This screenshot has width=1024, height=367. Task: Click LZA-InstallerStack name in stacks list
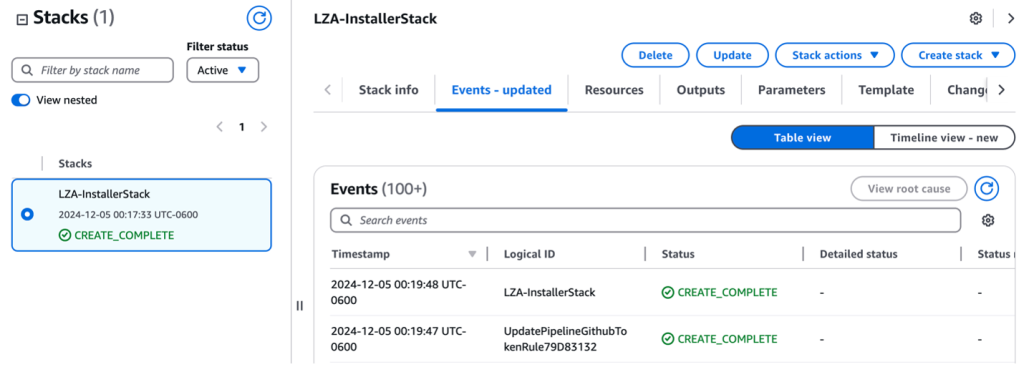pos(104,194)
